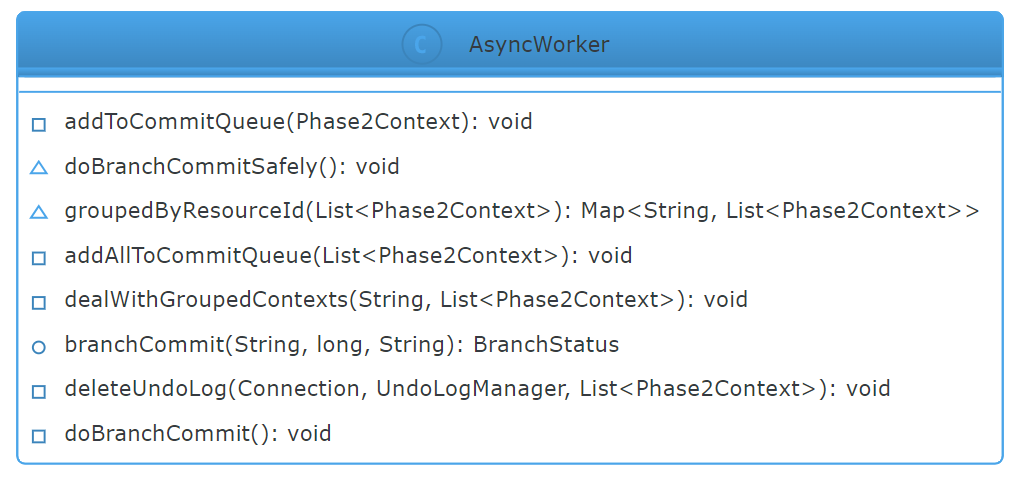Click the square icon beside doBranchCommit() method
The height and width of the screenshot is (479, 1028).
[x=39, y=436]
